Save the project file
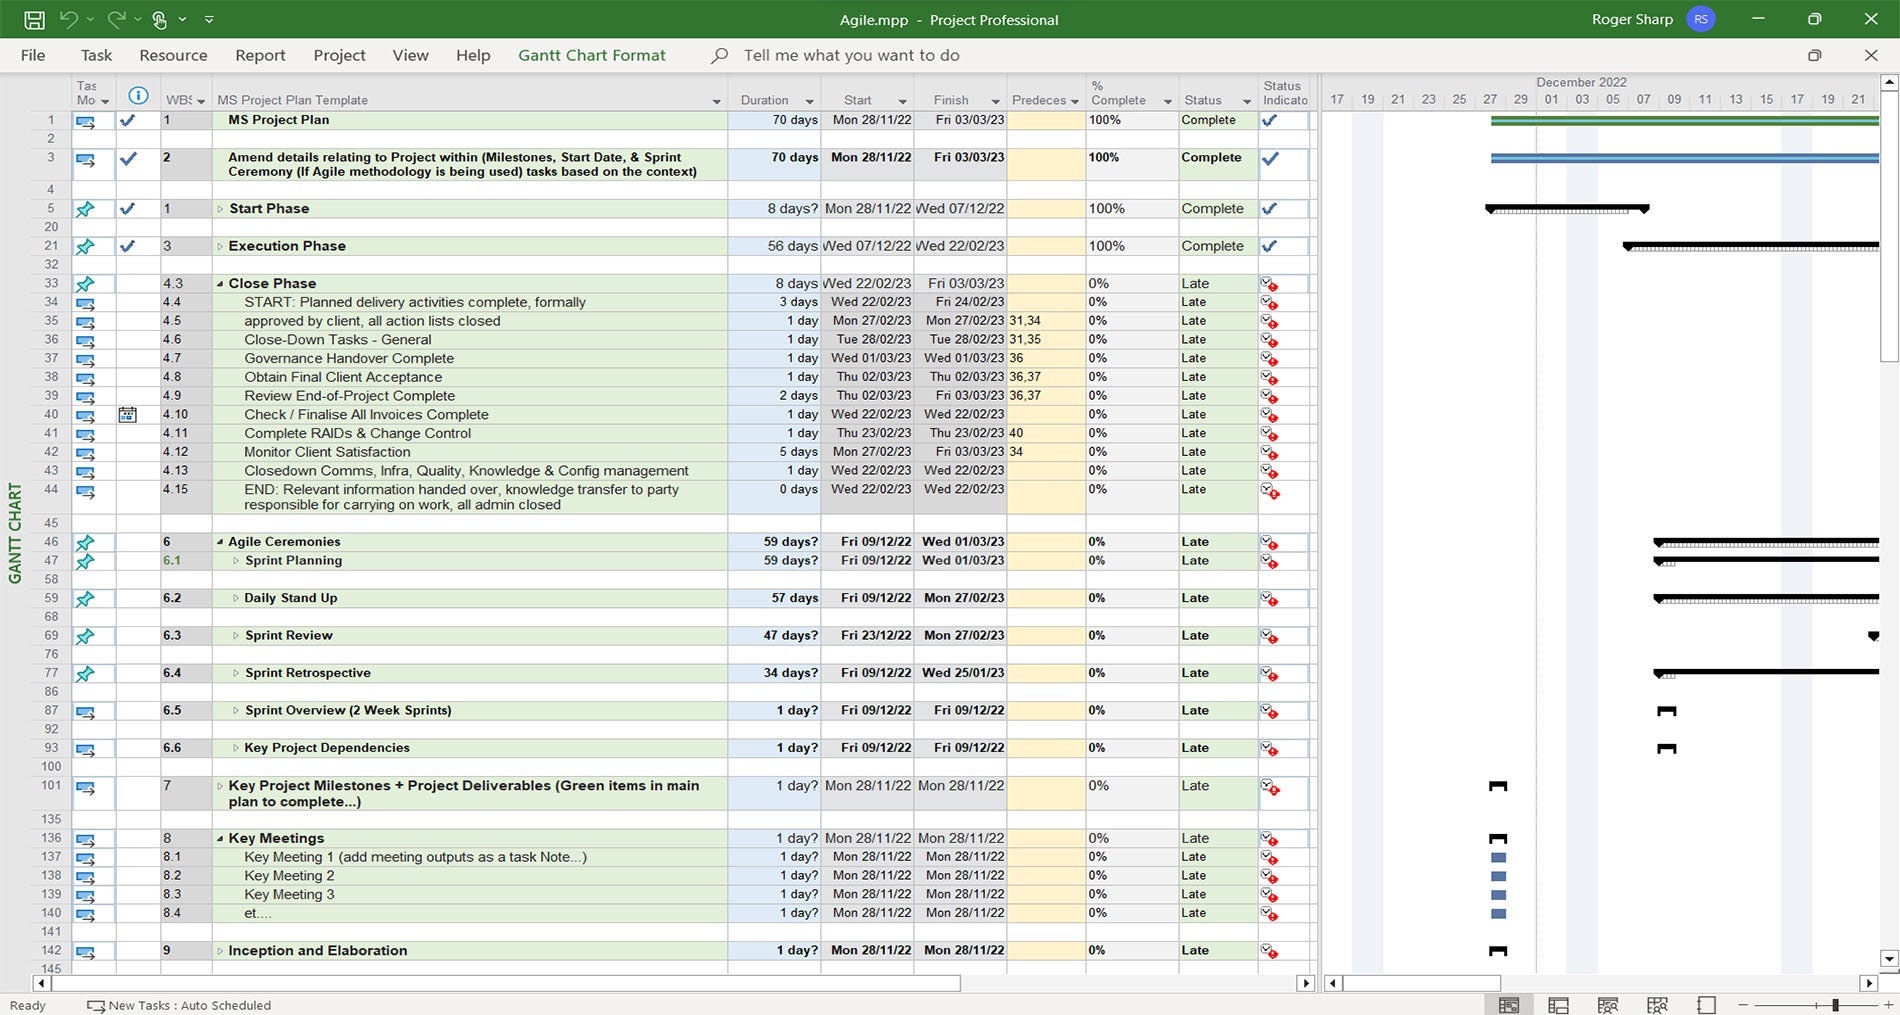Viewport: 1900px width, 1015px height. 35,17
